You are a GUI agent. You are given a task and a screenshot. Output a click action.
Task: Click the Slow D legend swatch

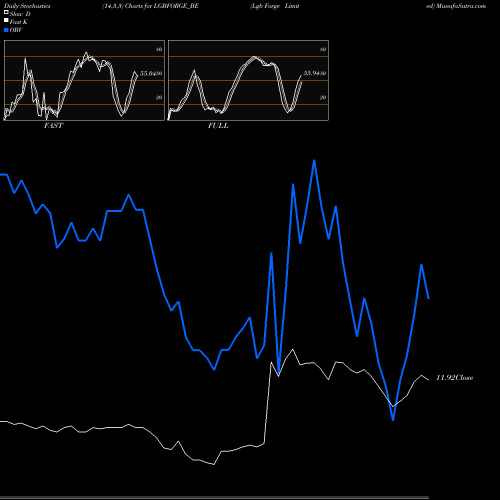(6, 13)
